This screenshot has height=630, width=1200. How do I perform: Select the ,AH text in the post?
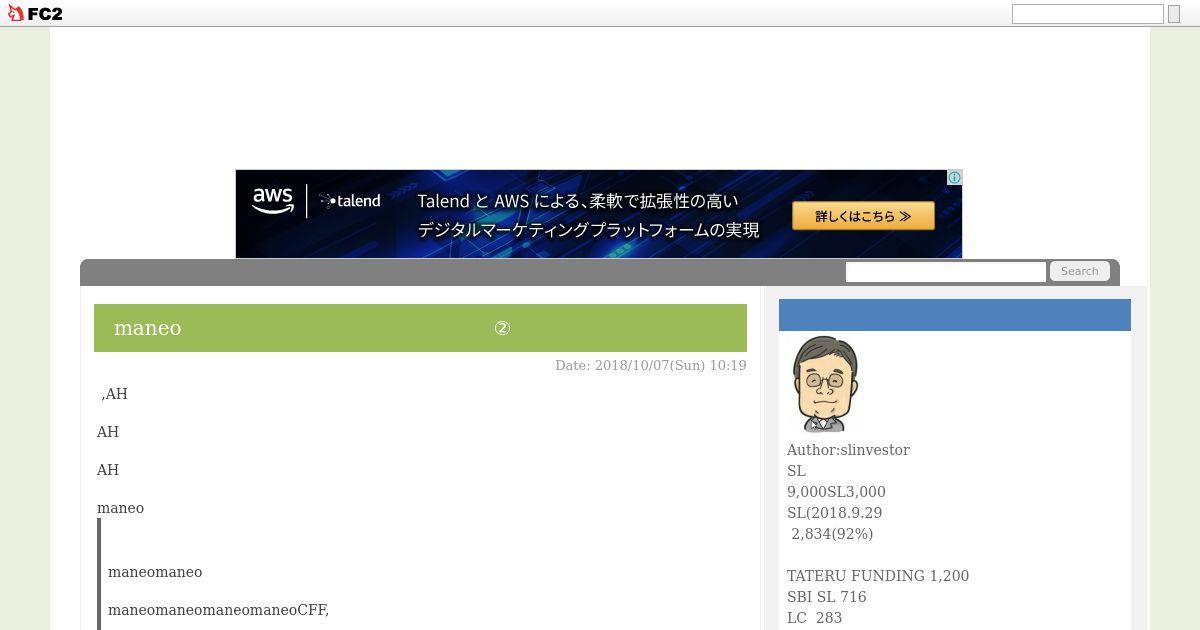click(x=114, y=394)
